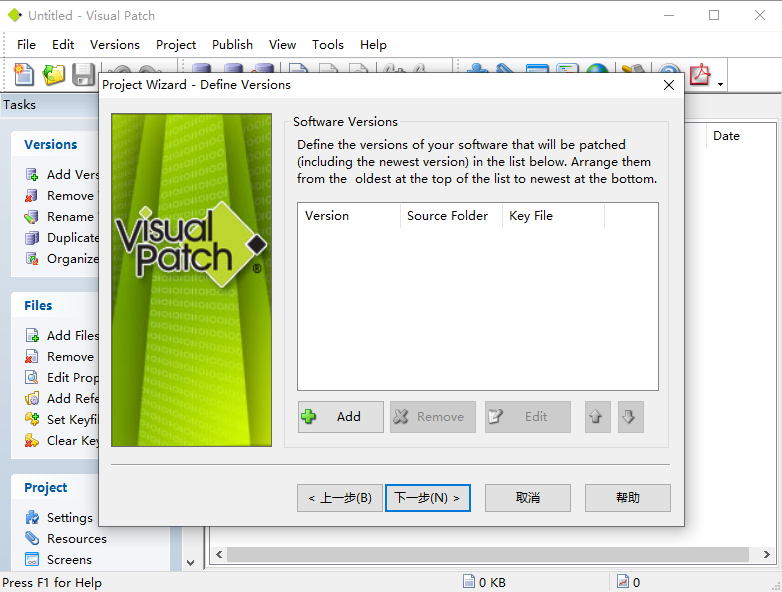Image resolution: width=782 pixels, height=592 pixels.
Task: Click the Save floppy disk toolbar icon
Action: point(83,75)
